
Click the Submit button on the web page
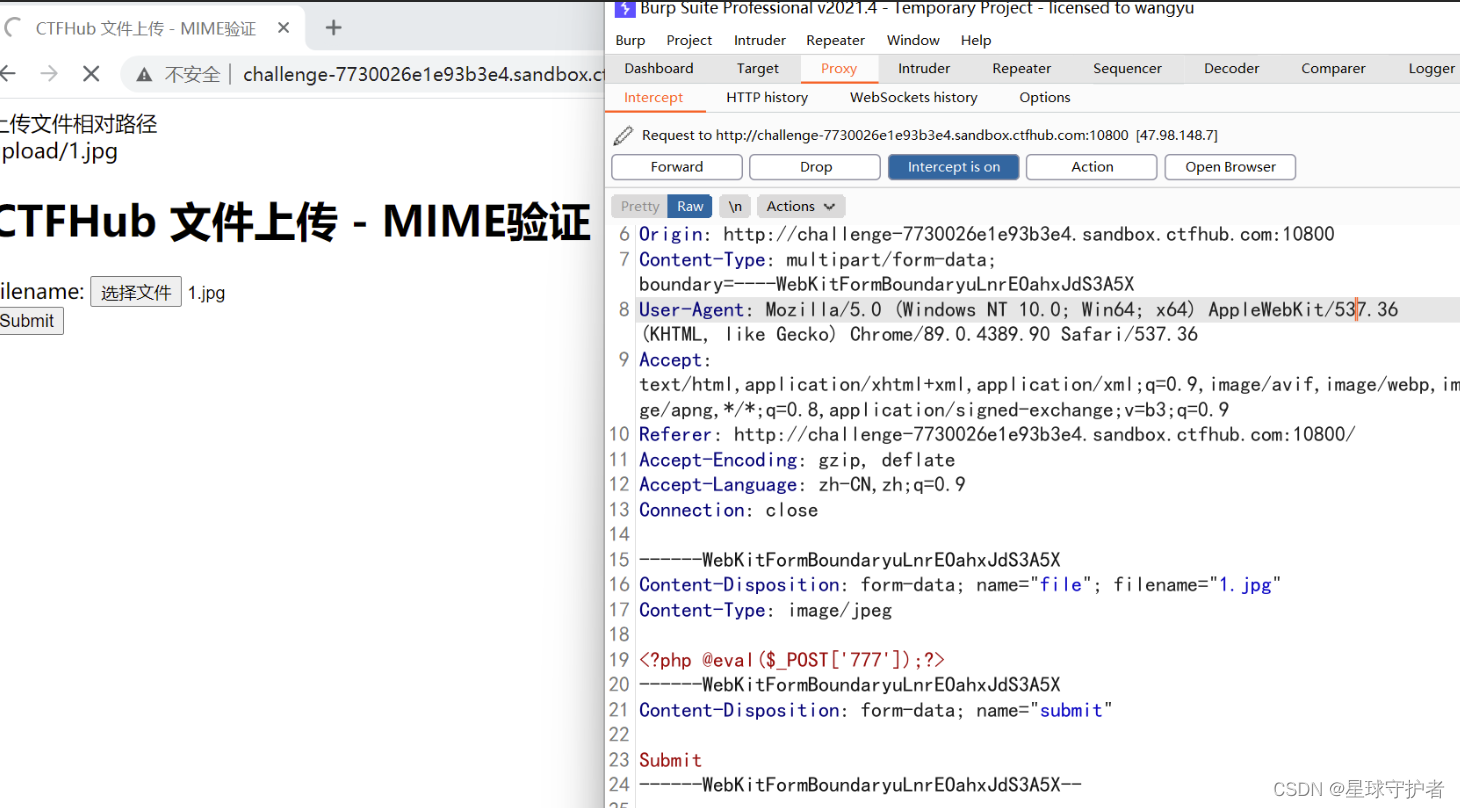(x=29, y=321)
